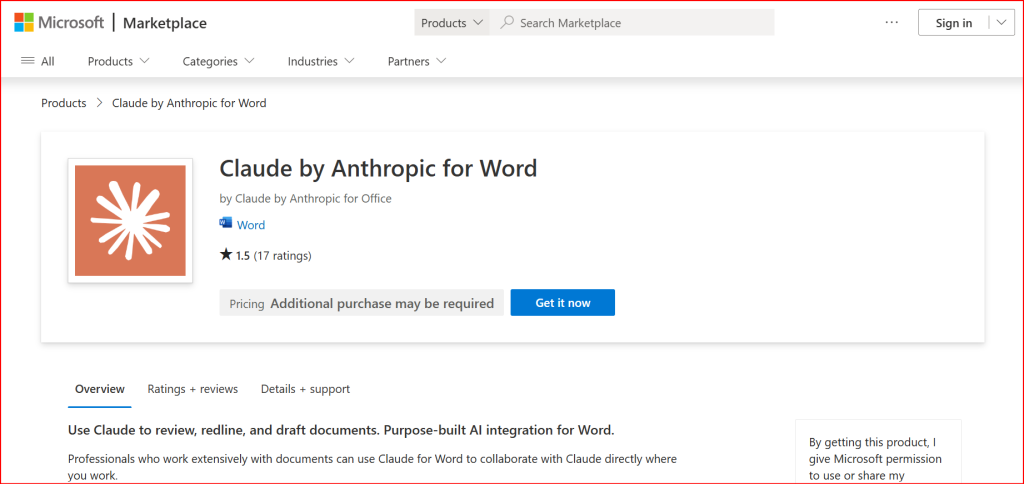1024x484 pixels.
Task: Click the hamburger All menu icon
Action: click(x=28, y=61)
